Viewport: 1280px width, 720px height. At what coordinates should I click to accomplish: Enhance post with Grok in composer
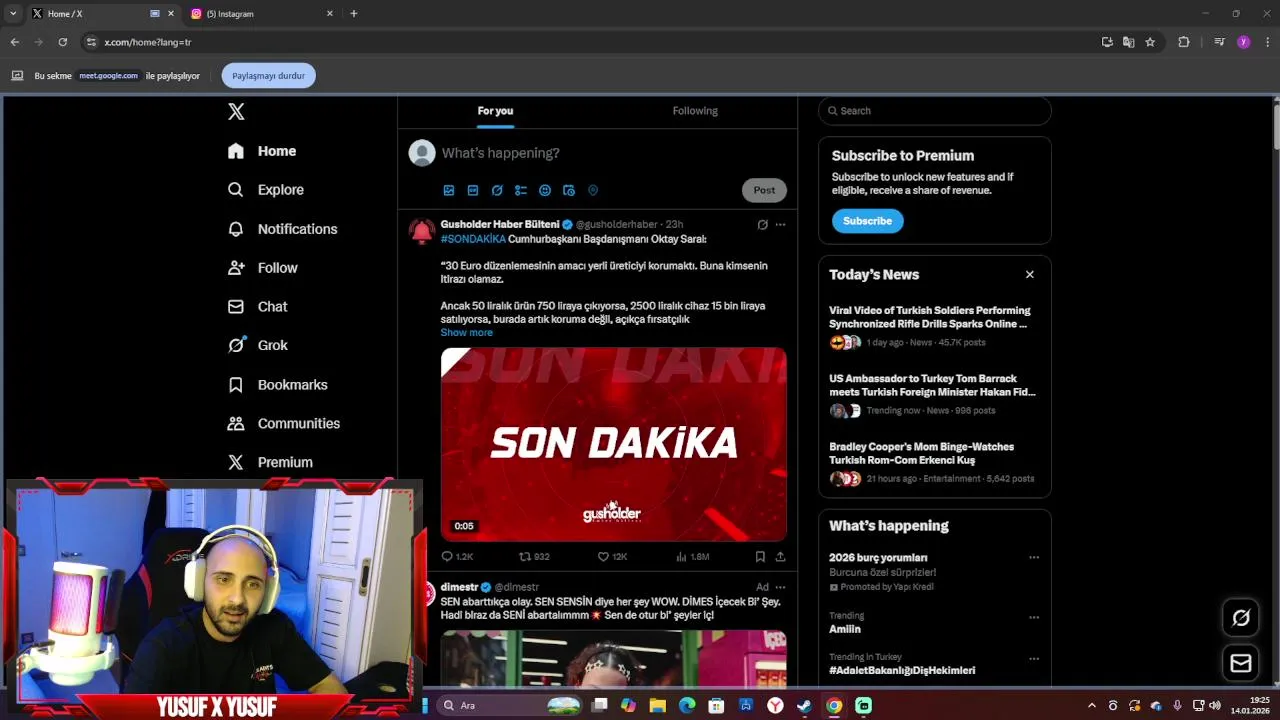click(497, 190)
